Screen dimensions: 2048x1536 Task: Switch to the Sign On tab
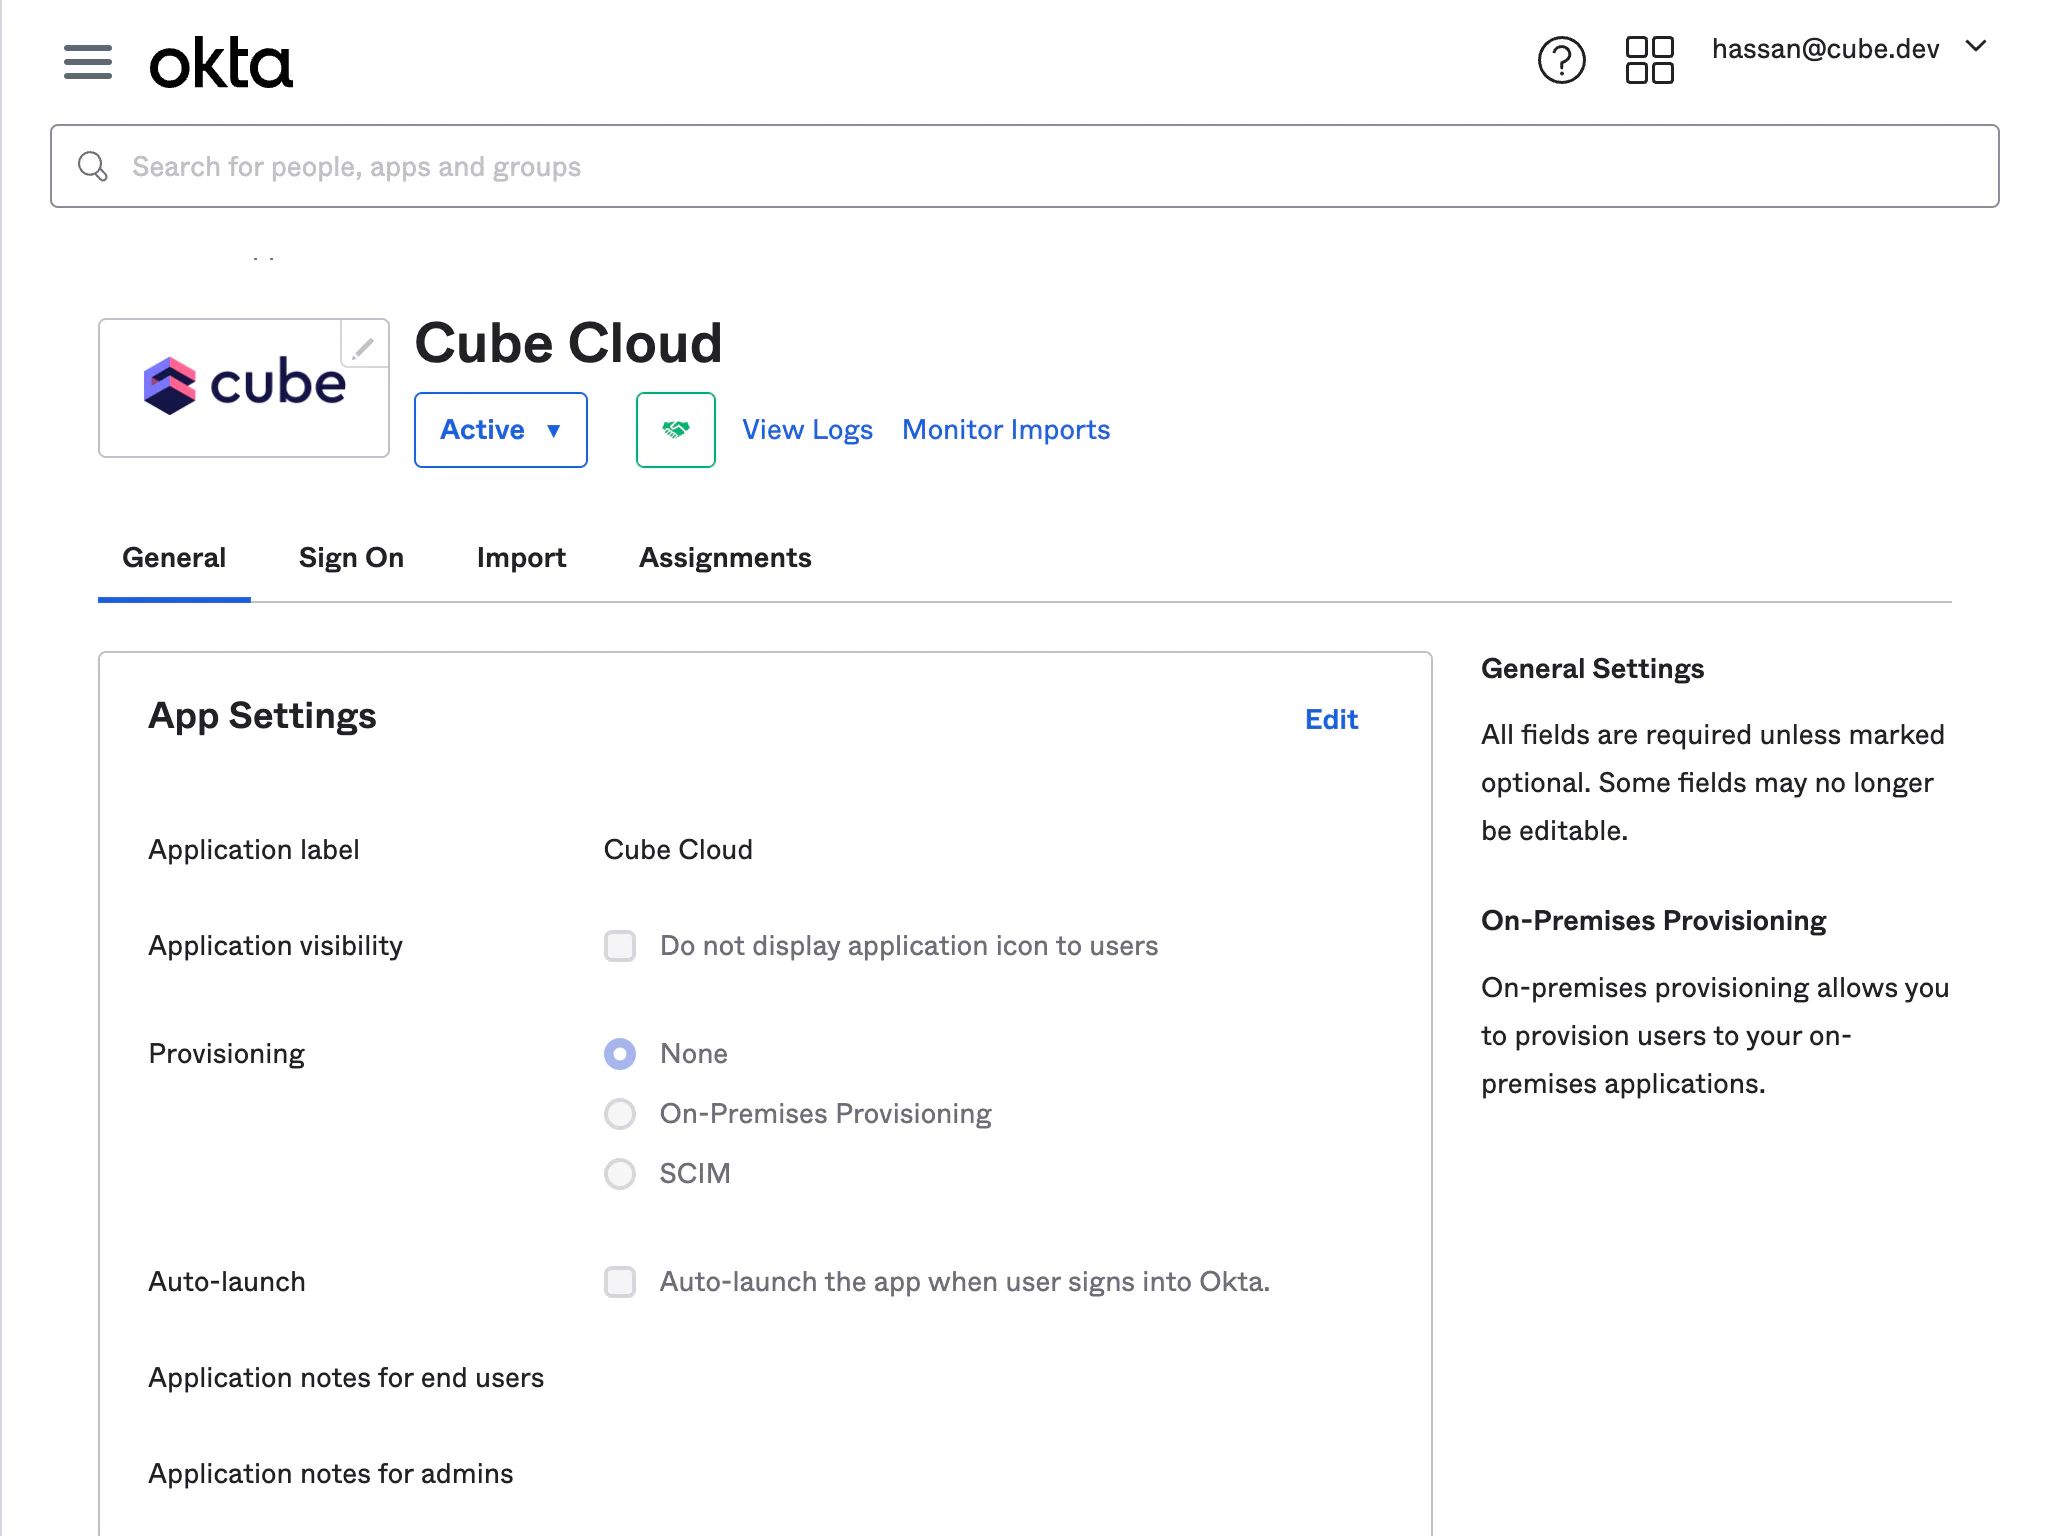(x=351, y=558)
